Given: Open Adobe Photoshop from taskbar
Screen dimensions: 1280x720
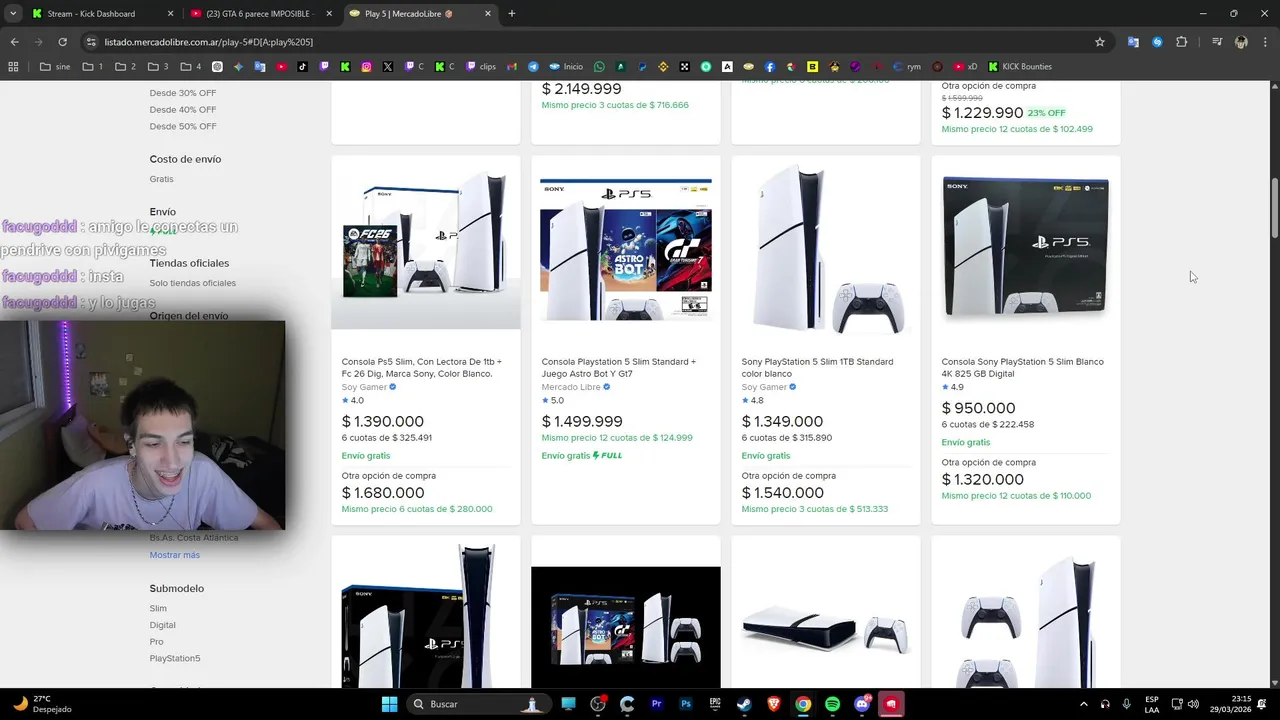Looking at the screenshot, I should 686,704.
